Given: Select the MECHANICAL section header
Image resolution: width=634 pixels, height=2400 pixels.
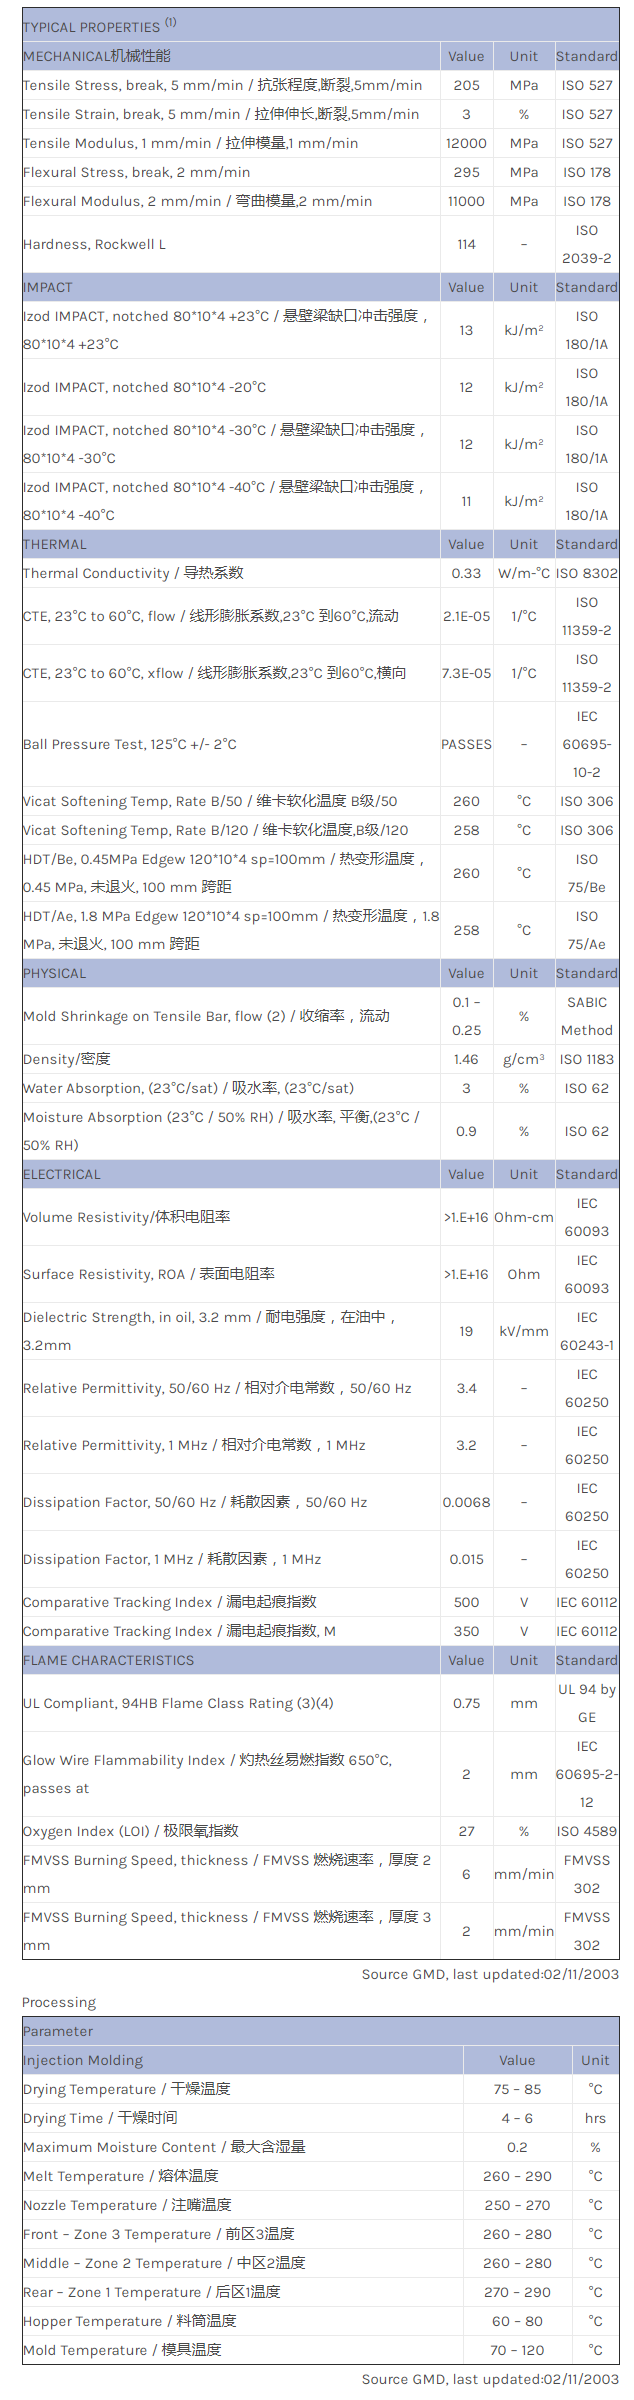Looking at the screenshot, I should 97,57.
